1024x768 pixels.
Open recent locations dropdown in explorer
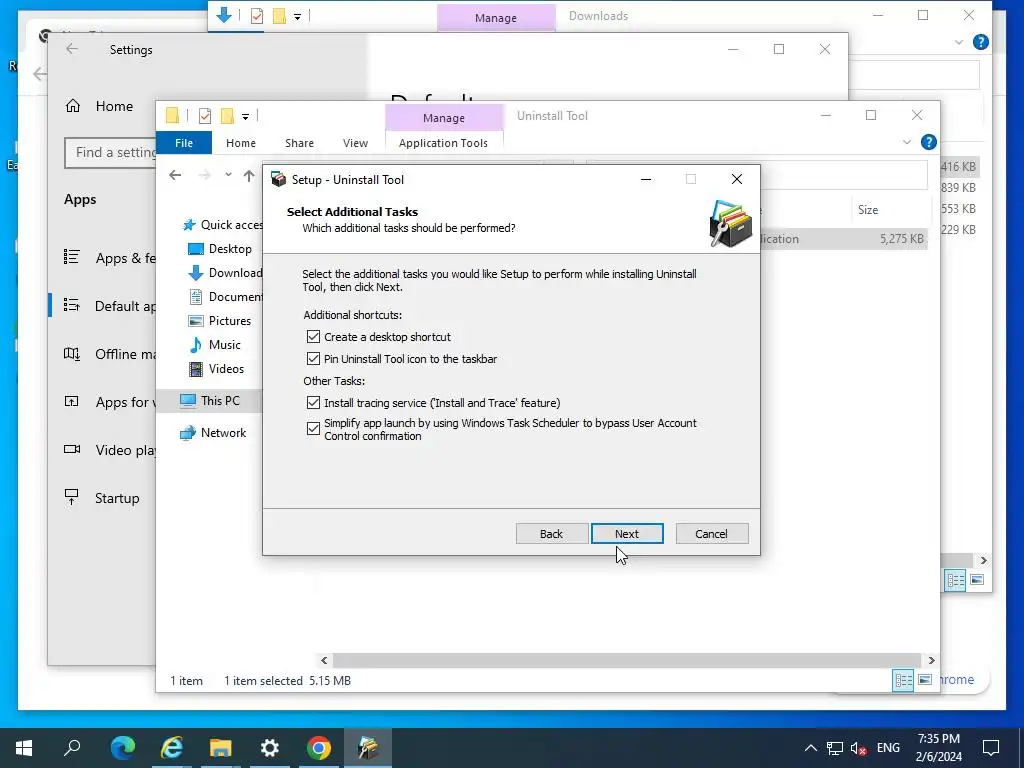click(228, 175)
